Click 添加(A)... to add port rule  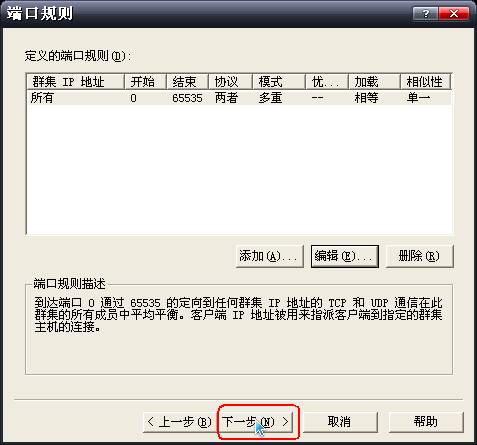269,256
